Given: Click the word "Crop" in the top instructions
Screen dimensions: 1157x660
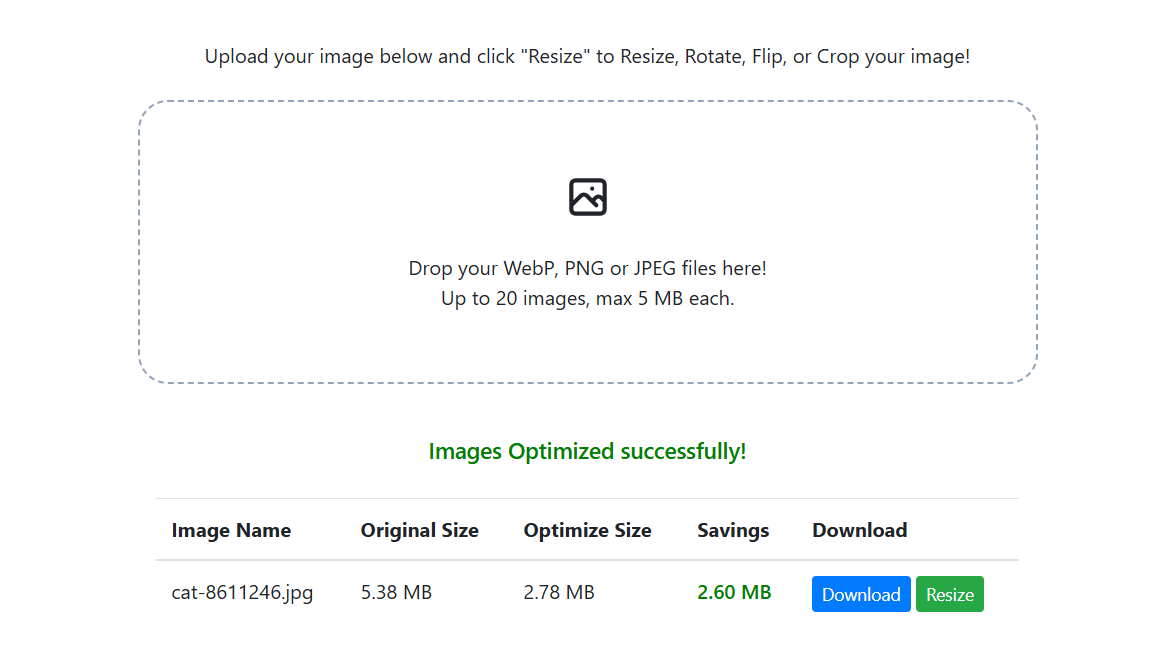Looking at the screenshot, I should coord(837,56).
